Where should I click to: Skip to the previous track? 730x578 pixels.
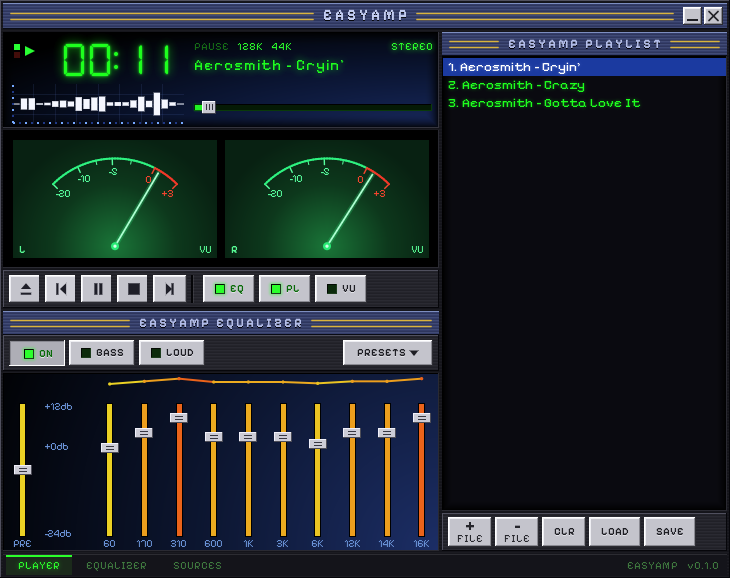pos(60,289)
